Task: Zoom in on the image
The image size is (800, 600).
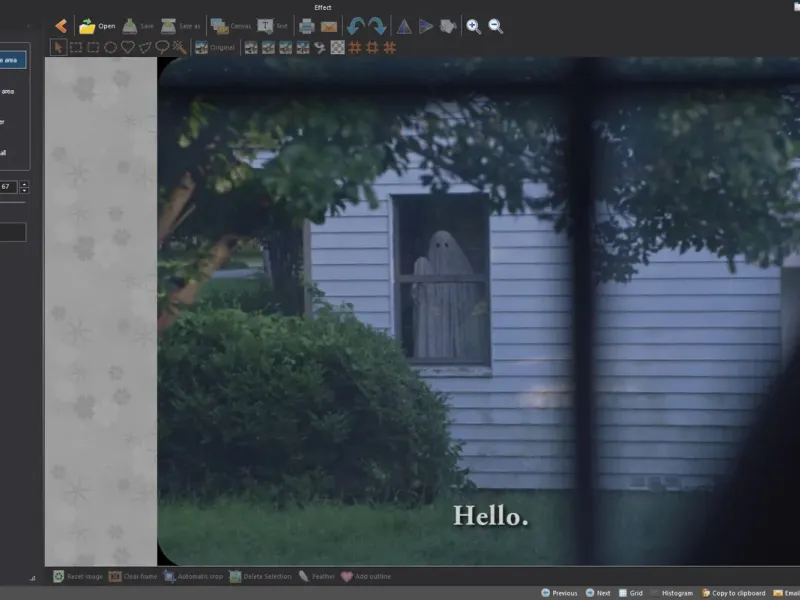Action: 474,26
